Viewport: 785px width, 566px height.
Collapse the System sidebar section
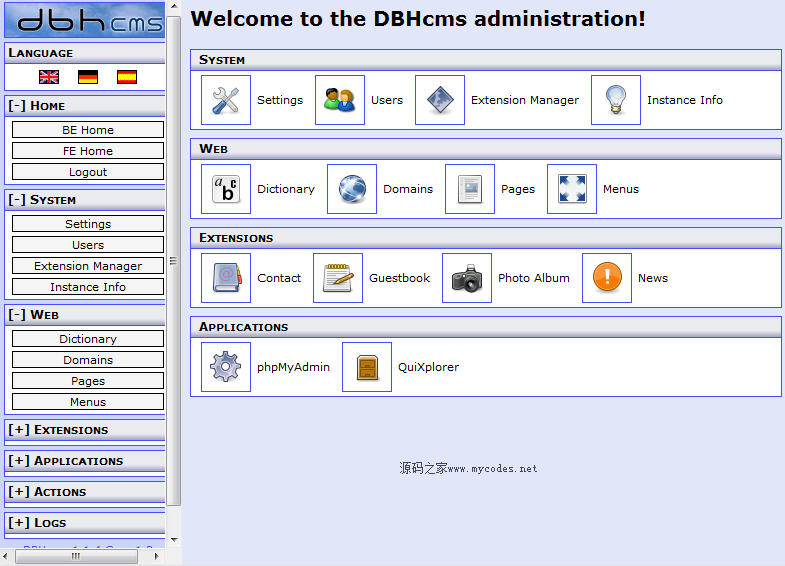(17, 200)
